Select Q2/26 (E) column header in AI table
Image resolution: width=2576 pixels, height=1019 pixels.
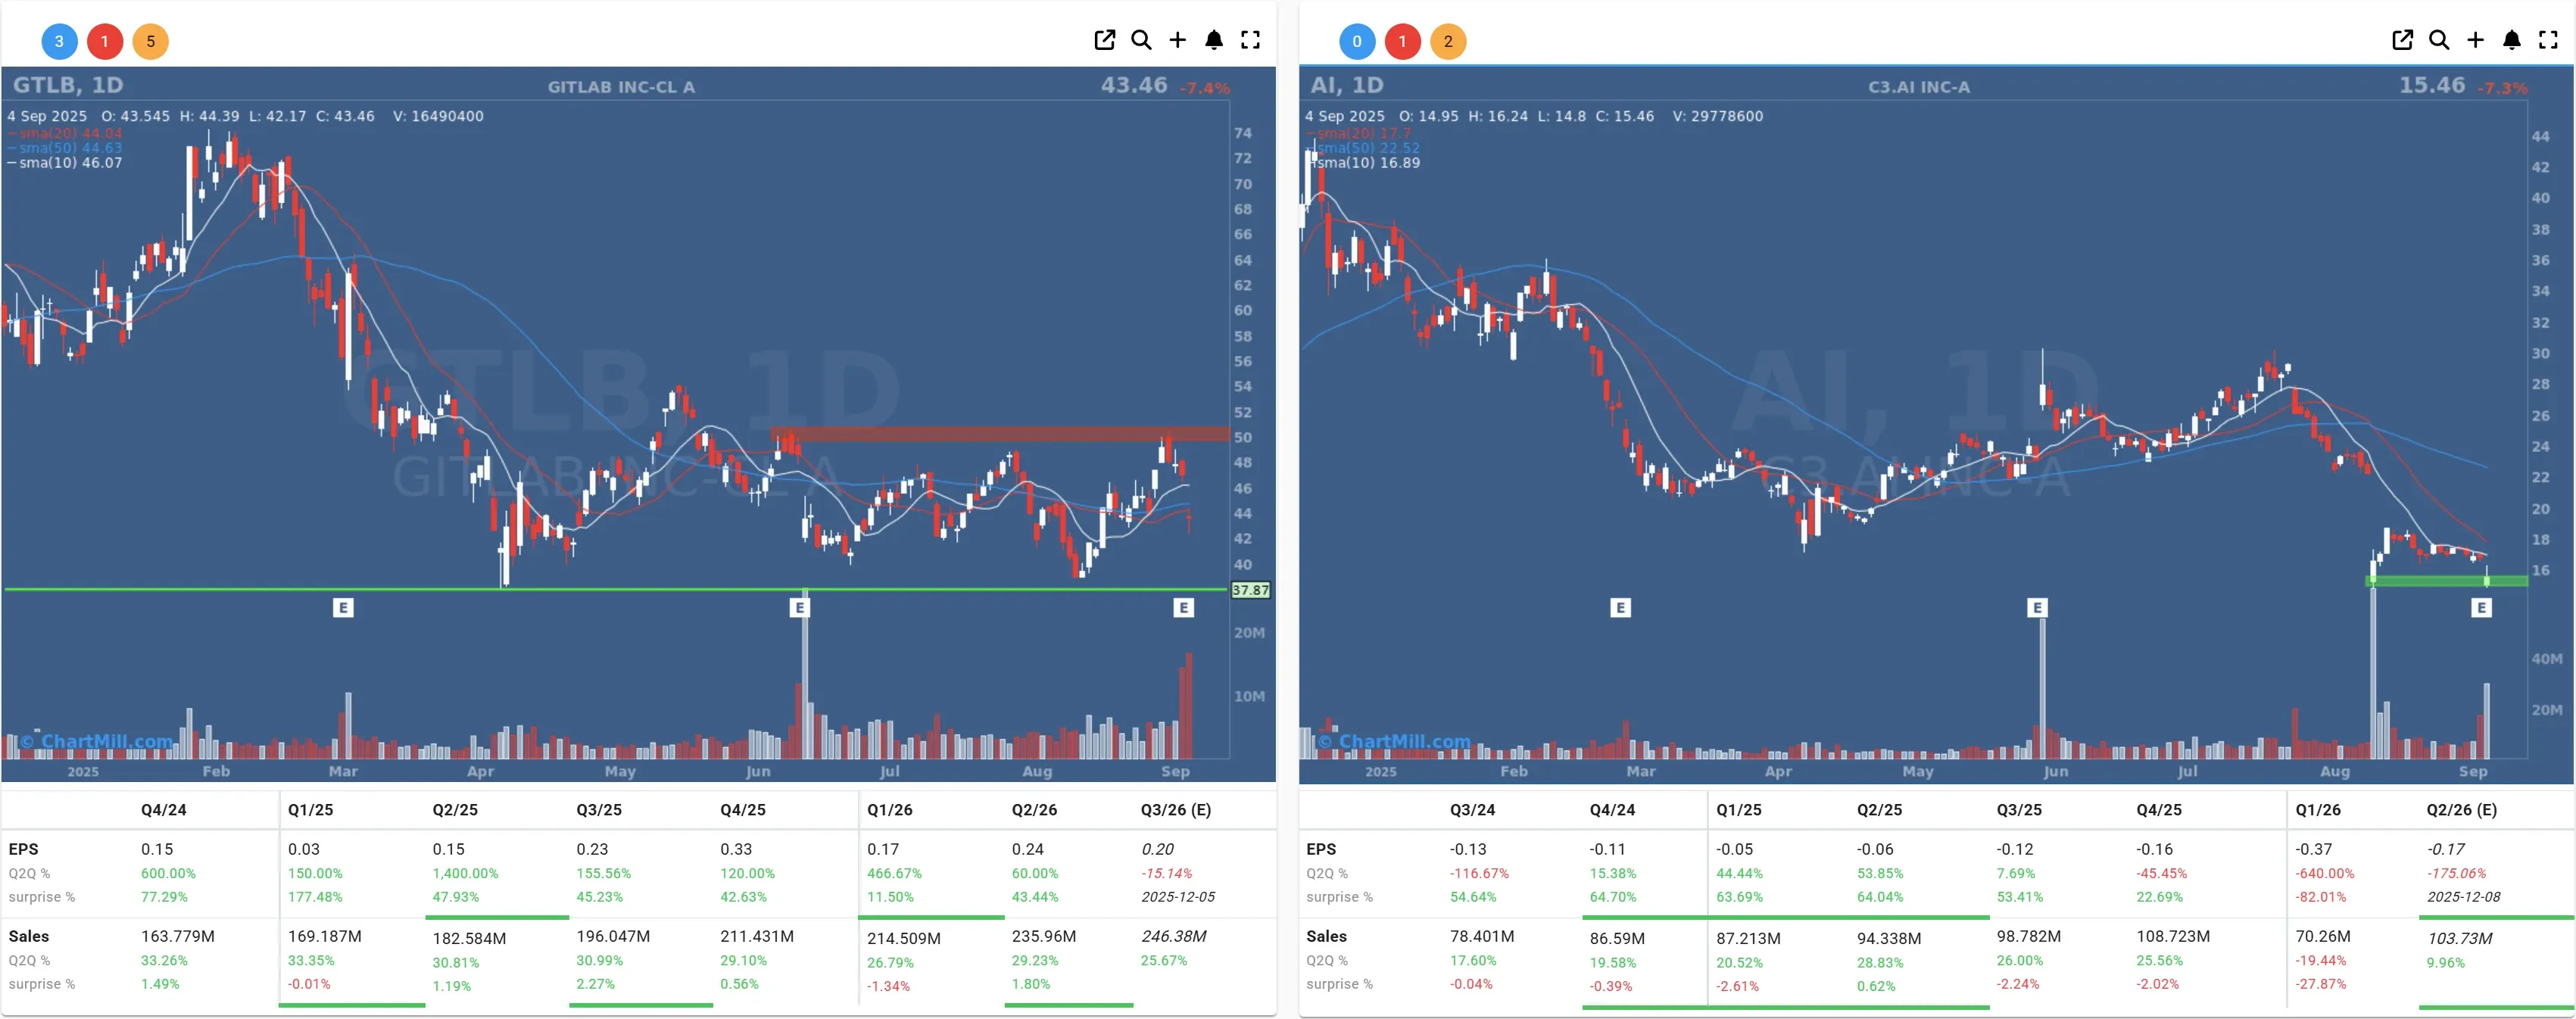click(x=2461, y=810)
